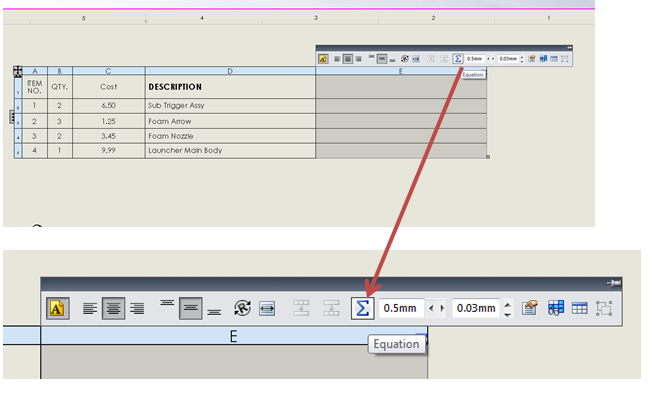Viewport: 652px width, 393px height.
Task: Click the 0.03mm field in enlarged toolbar
Action: tap(476, 308)
